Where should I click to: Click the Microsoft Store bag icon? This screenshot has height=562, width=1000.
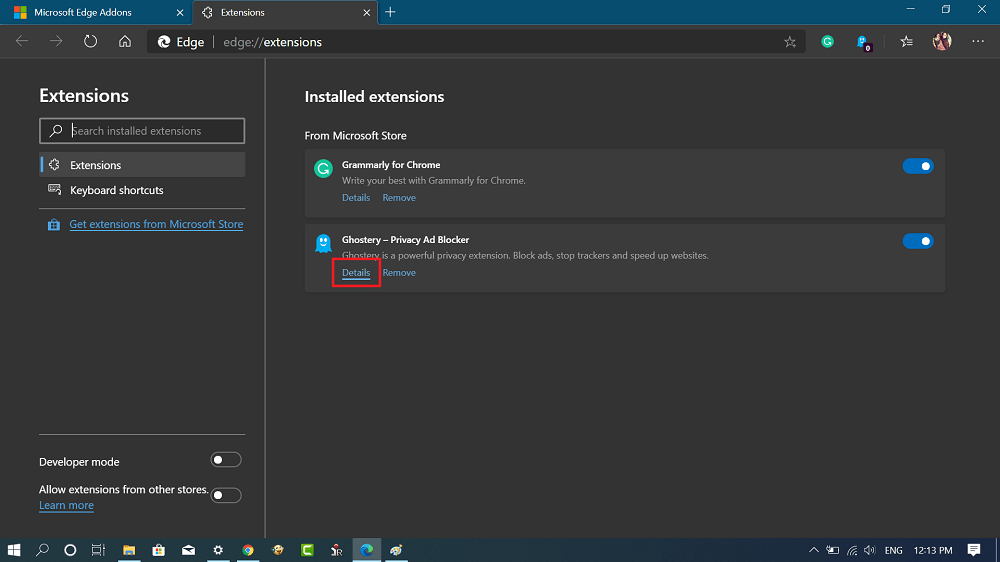tap(54, 225)
